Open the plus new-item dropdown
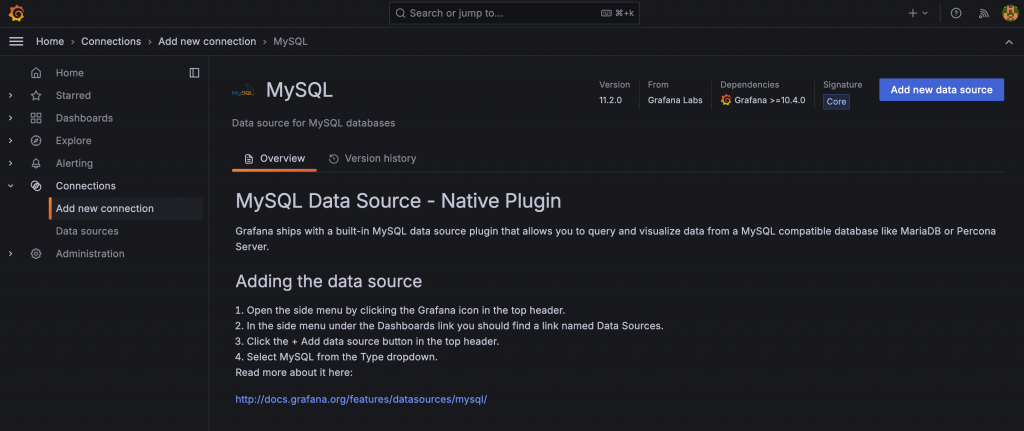The height and width of the screenshot is (431, 1024). point(917,13)
